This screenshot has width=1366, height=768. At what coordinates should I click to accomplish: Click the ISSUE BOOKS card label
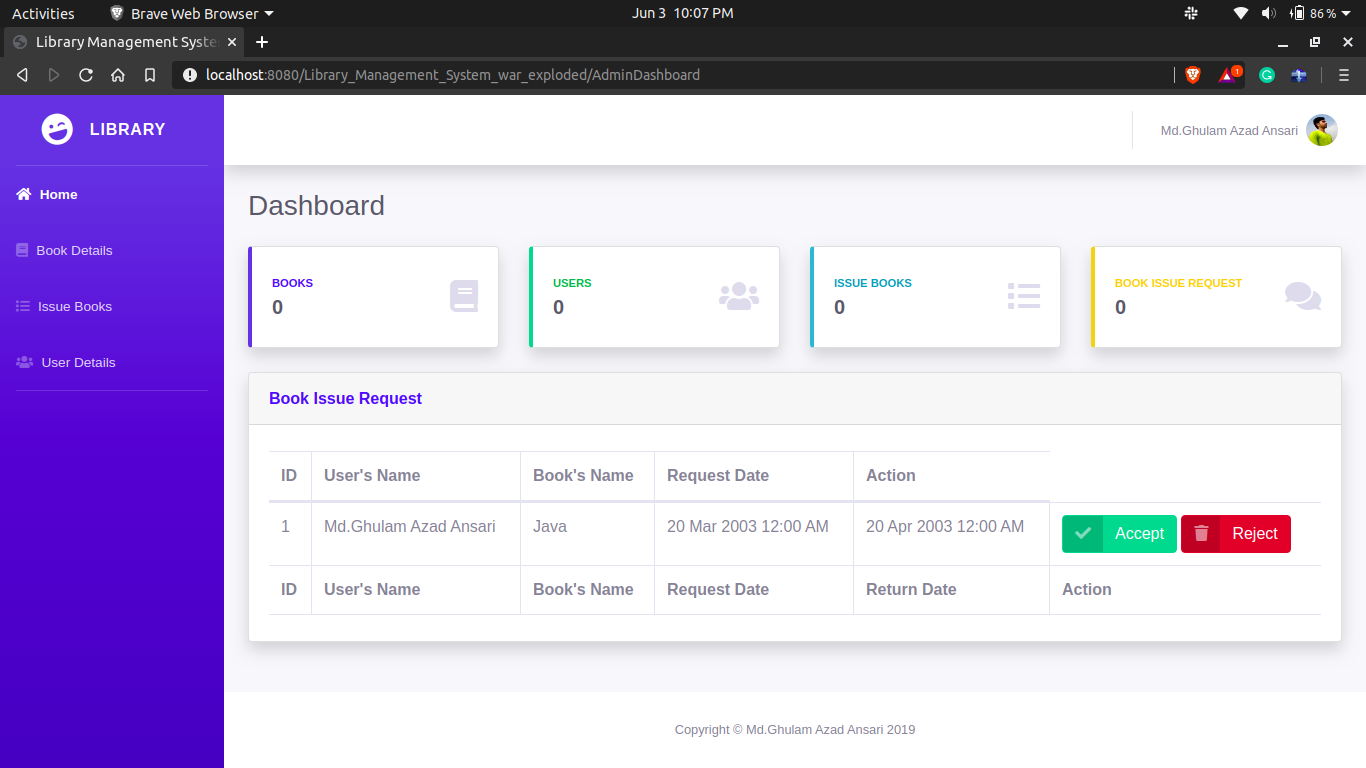(x=873, y=283)
